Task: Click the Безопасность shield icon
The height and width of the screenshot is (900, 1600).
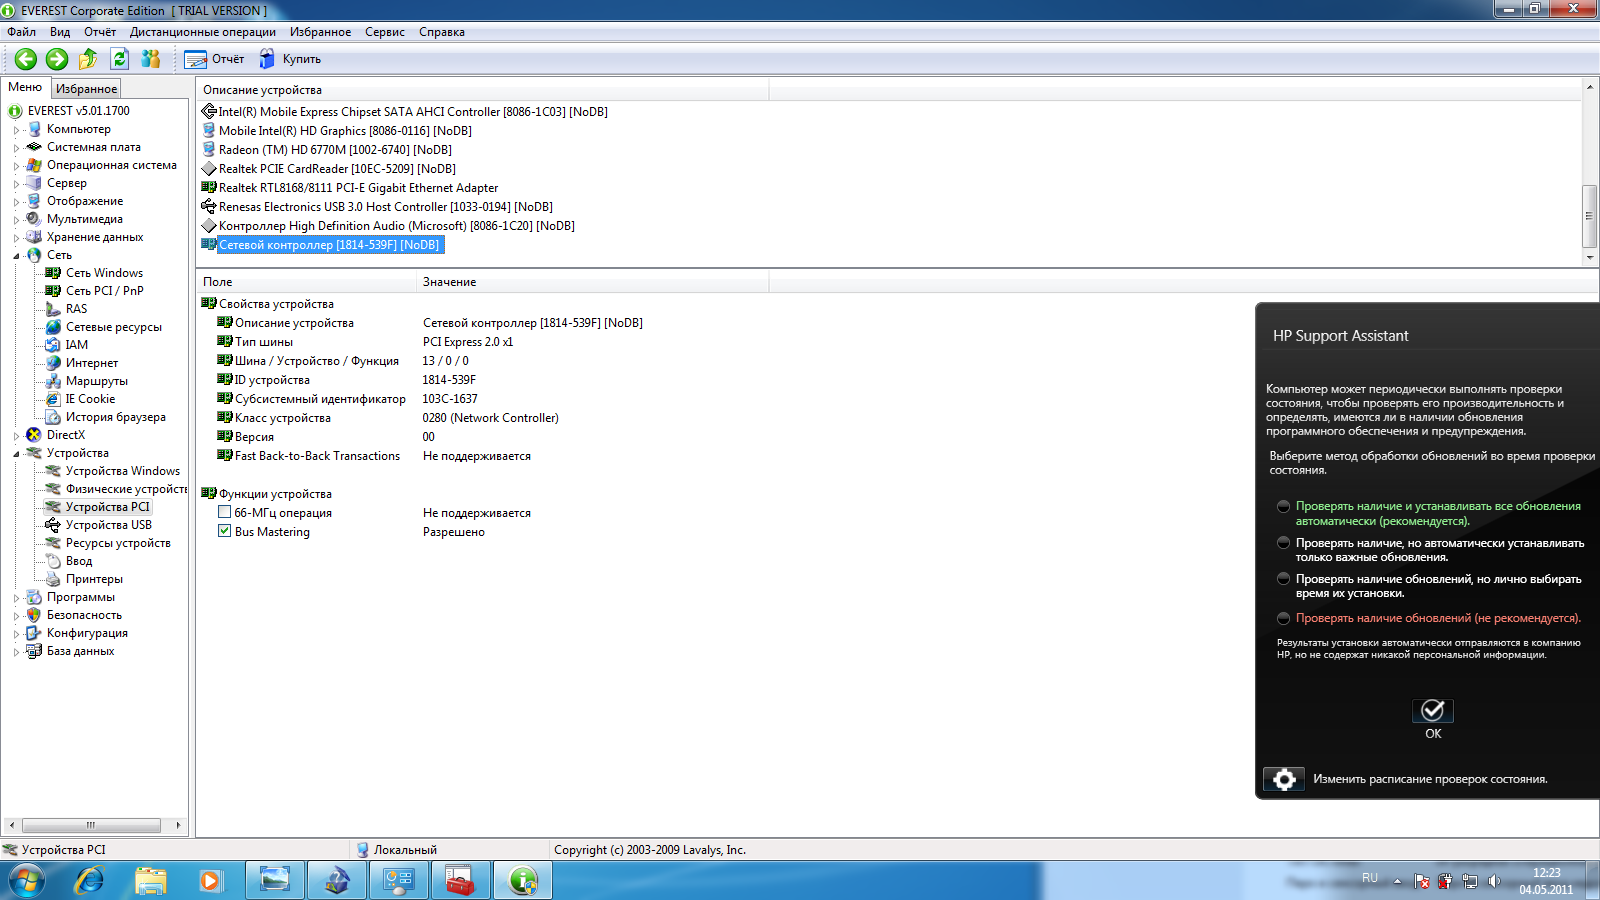Action: click(x=34, y=615)
